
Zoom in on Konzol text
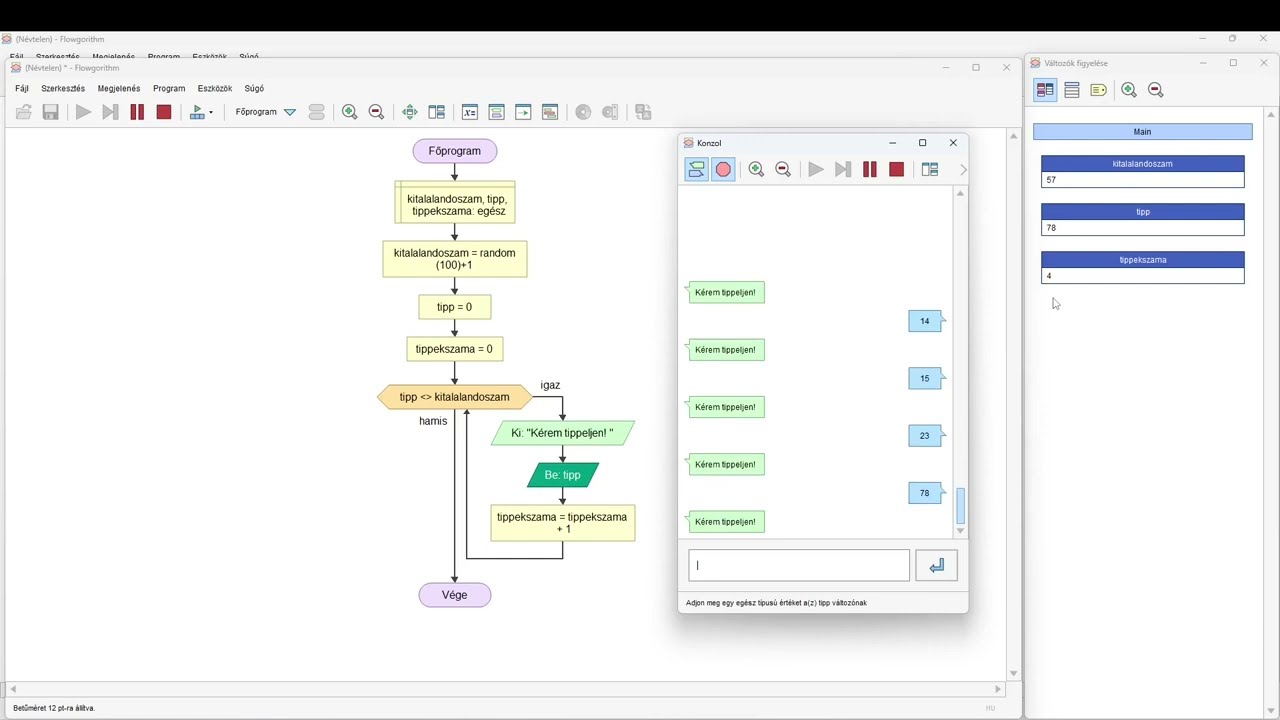click(756, 170)
